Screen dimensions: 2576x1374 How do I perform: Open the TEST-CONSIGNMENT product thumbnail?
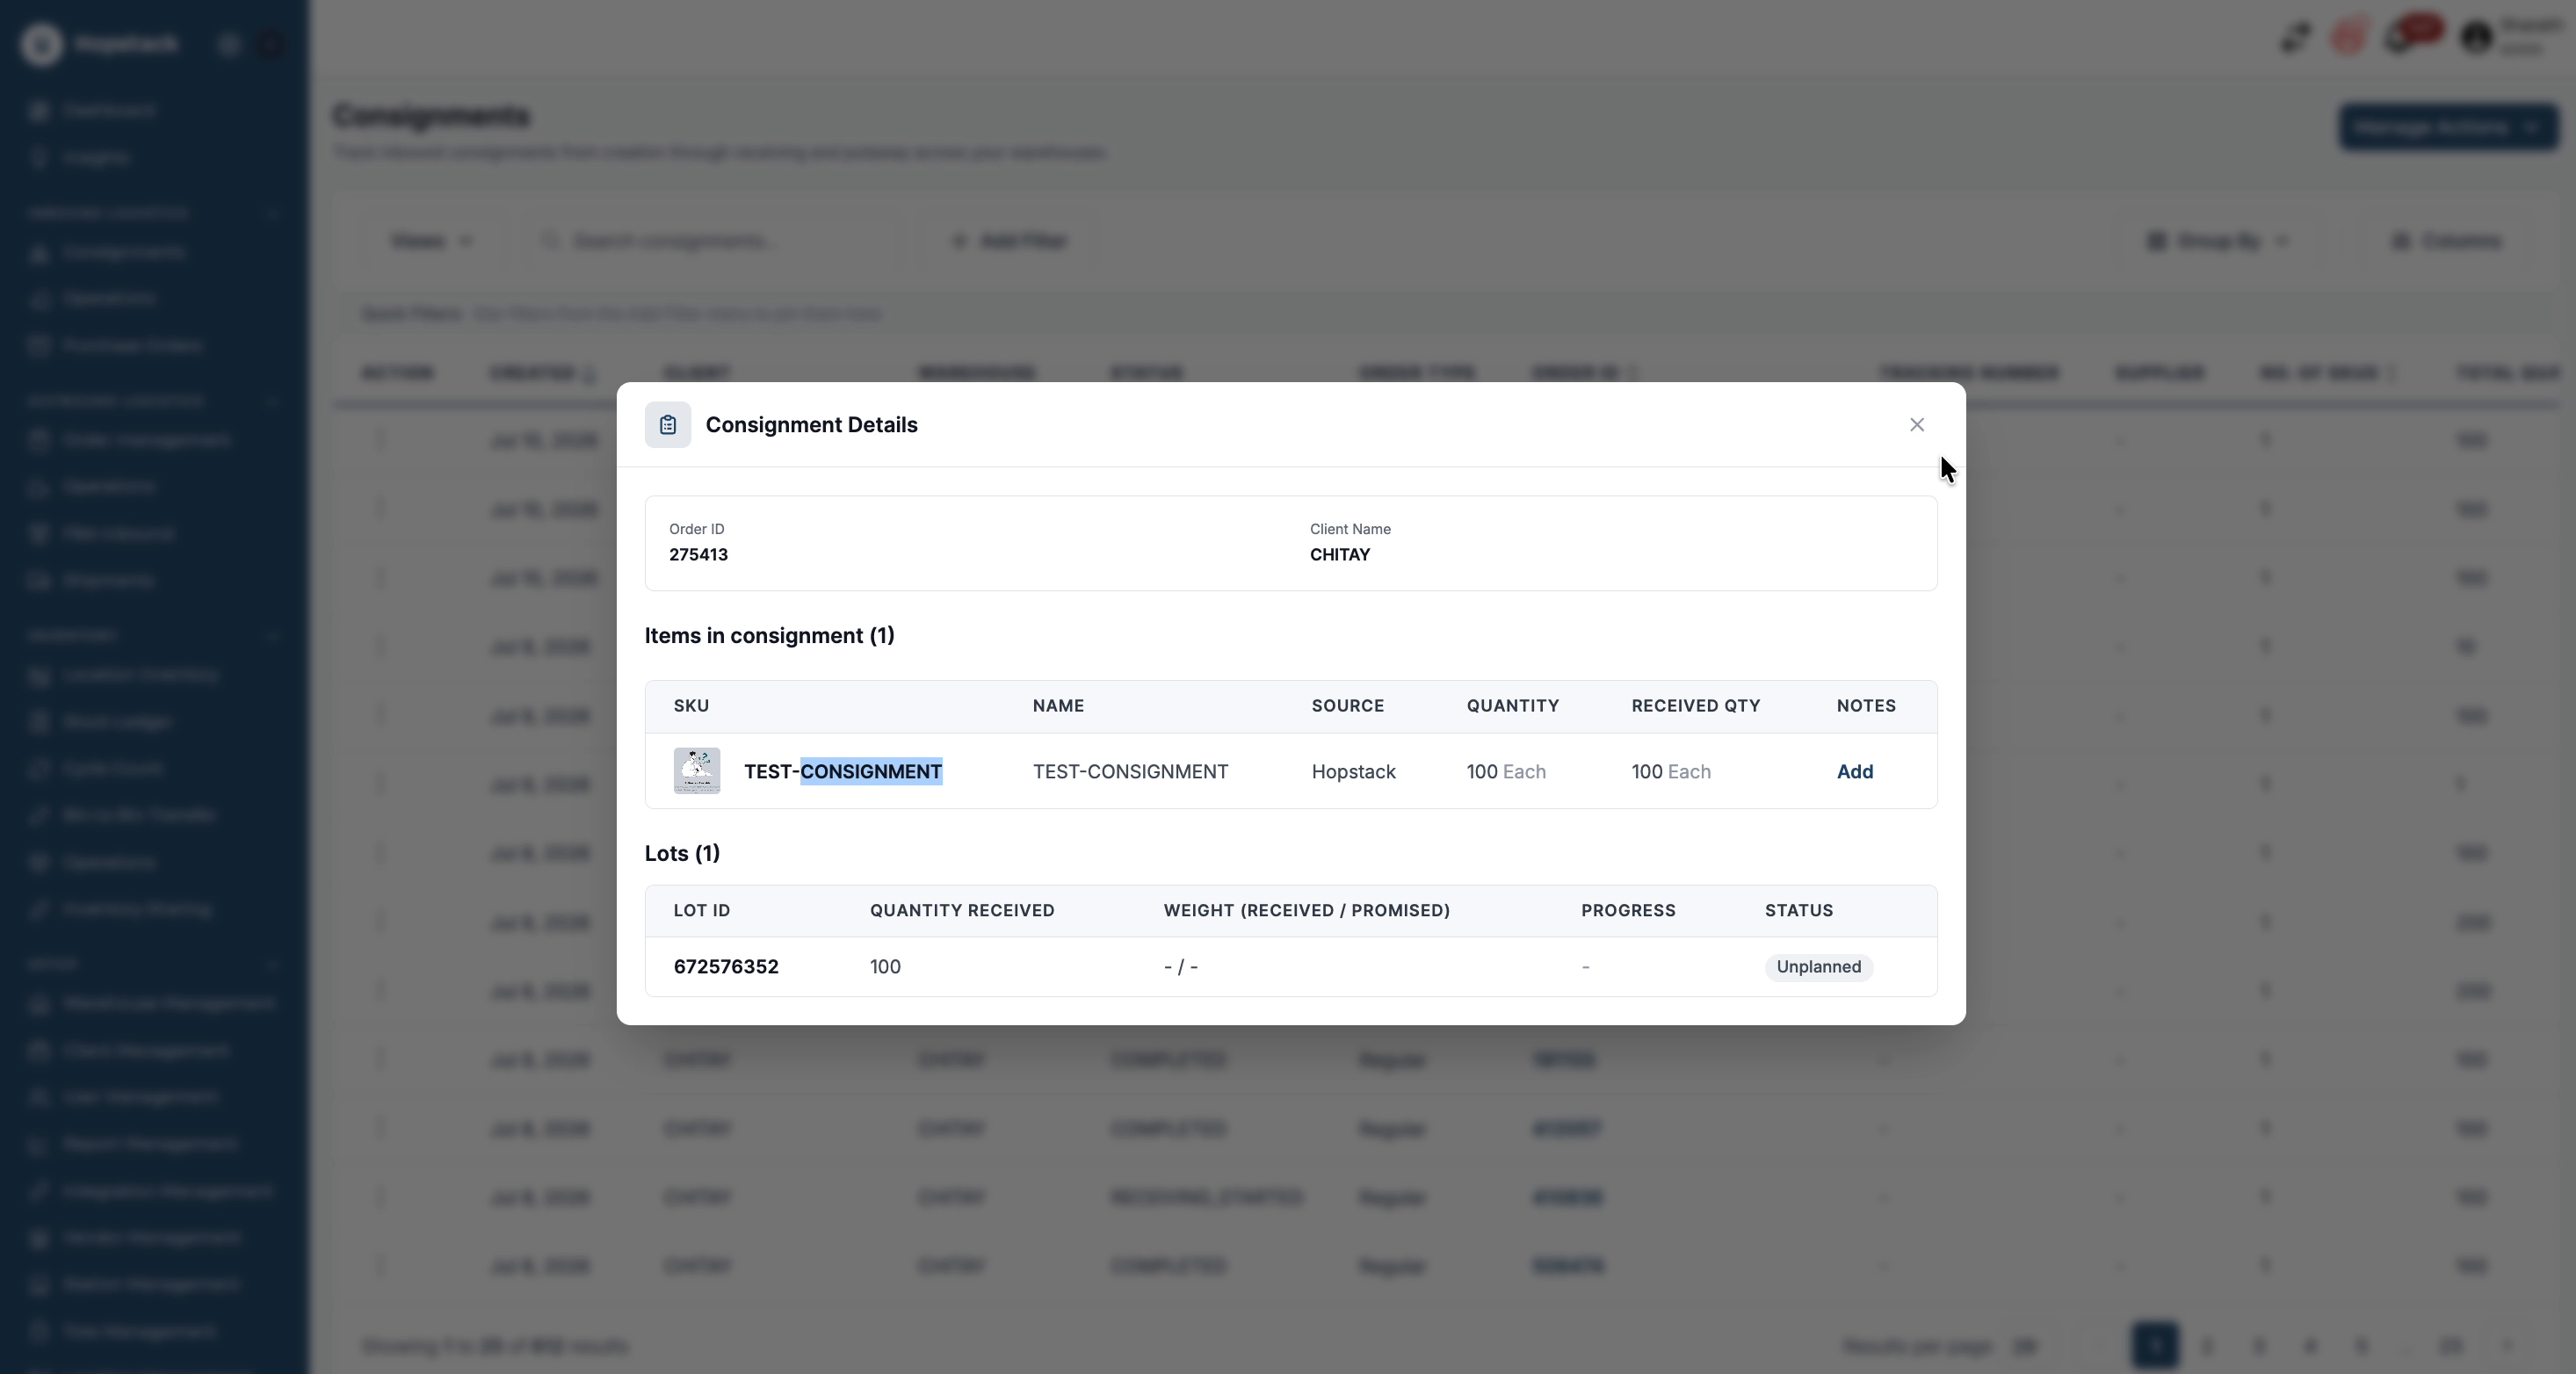pos(697,771)
